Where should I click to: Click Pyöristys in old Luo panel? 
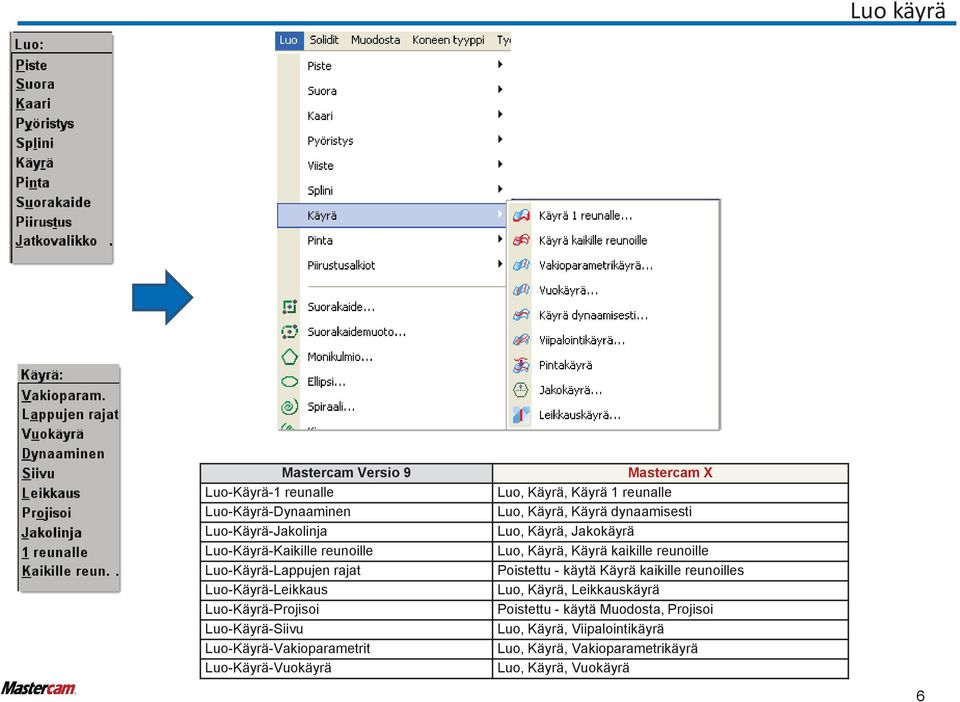45,124
